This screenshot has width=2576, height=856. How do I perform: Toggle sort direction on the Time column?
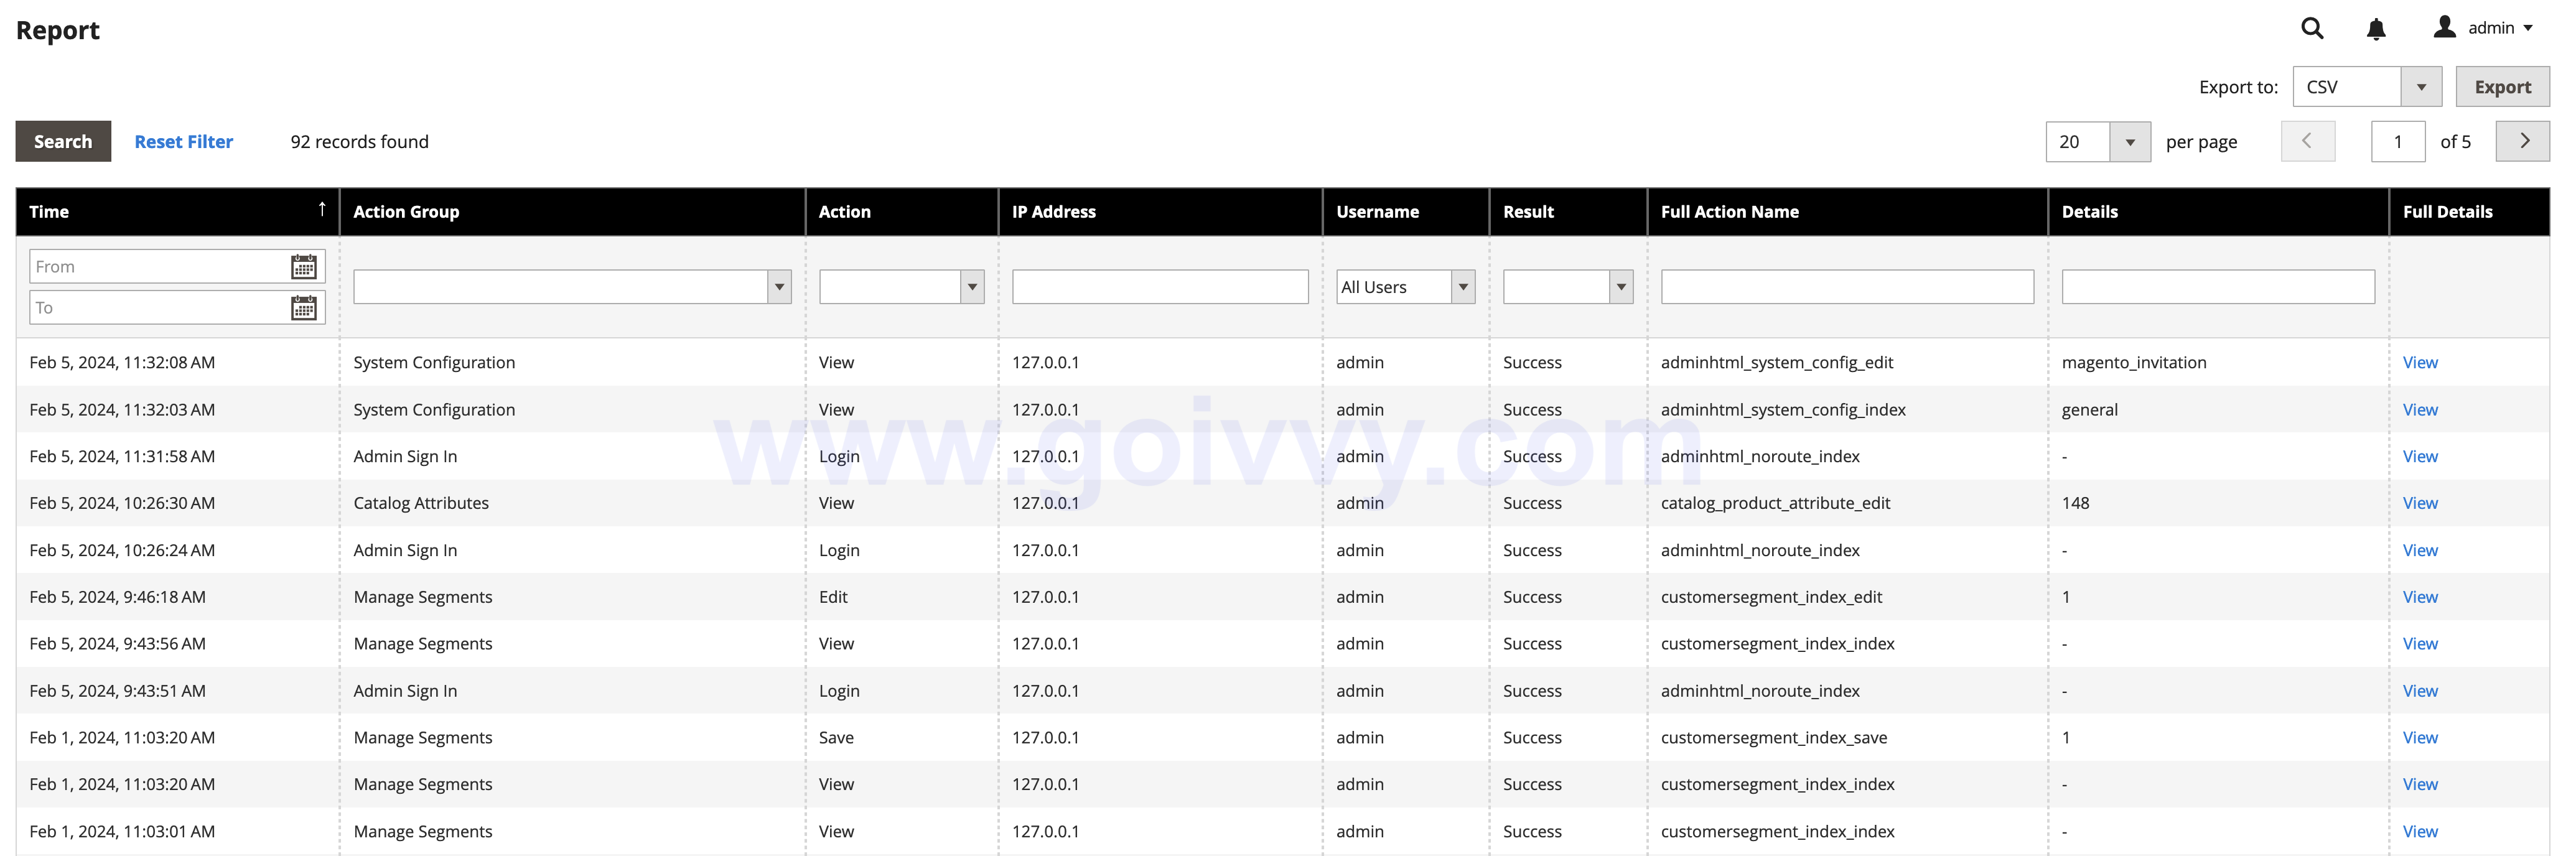coord(322,210)
